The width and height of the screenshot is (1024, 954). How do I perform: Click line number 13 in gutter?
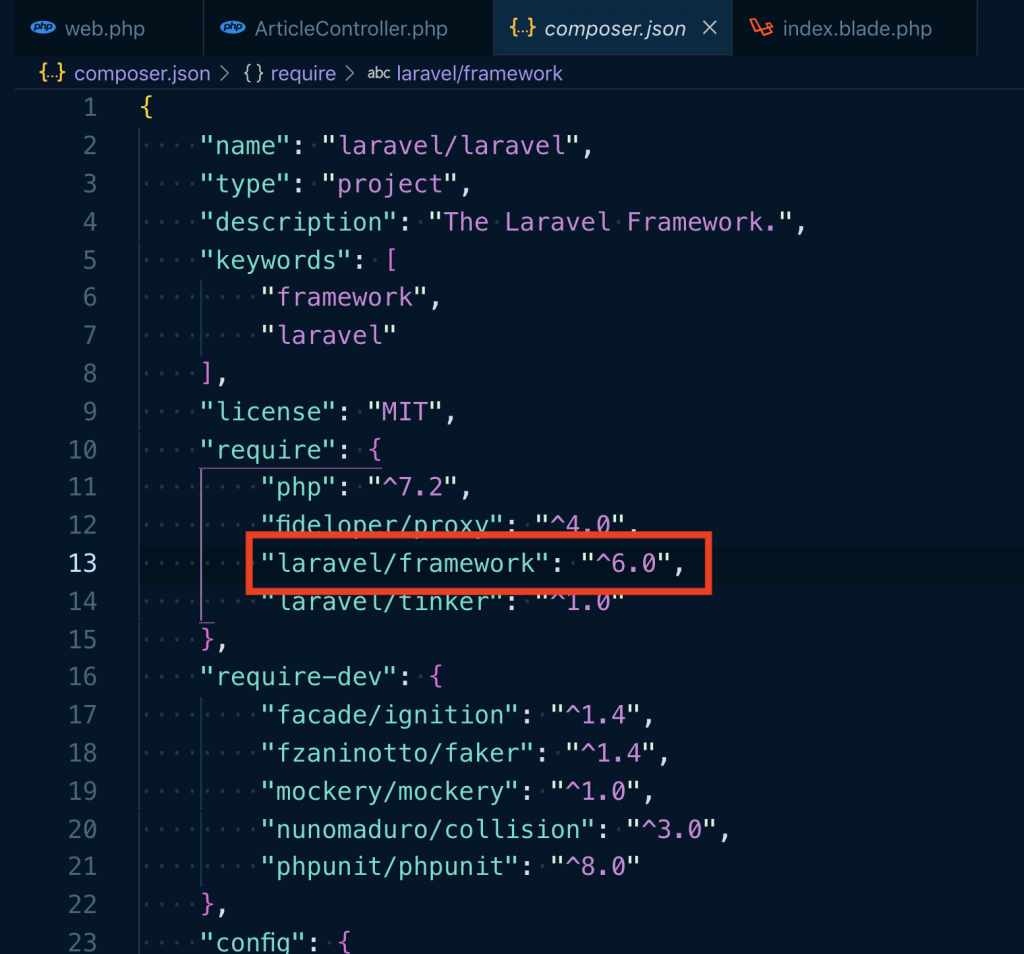[83, 563]
